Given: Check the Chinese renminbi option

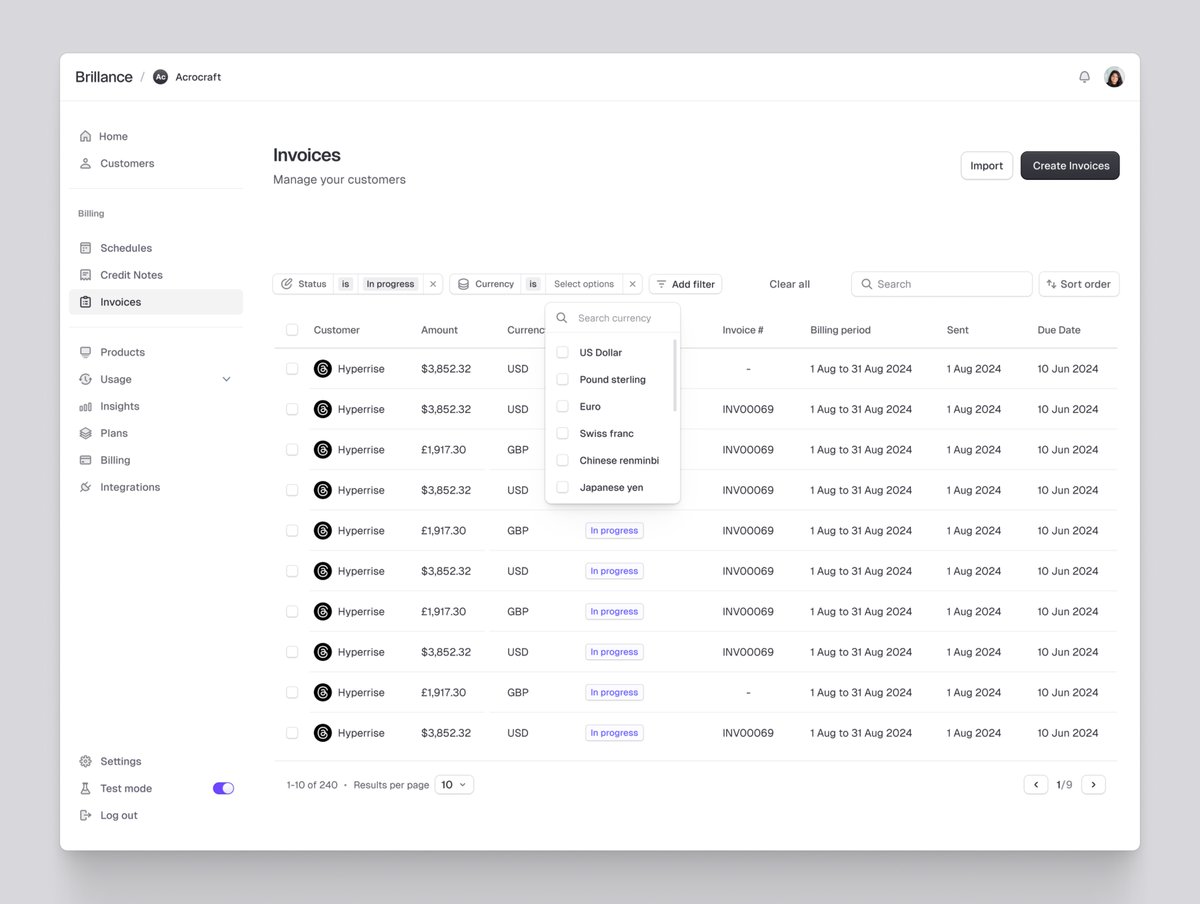Looking at the screenshot, I should tap(562, 460).
